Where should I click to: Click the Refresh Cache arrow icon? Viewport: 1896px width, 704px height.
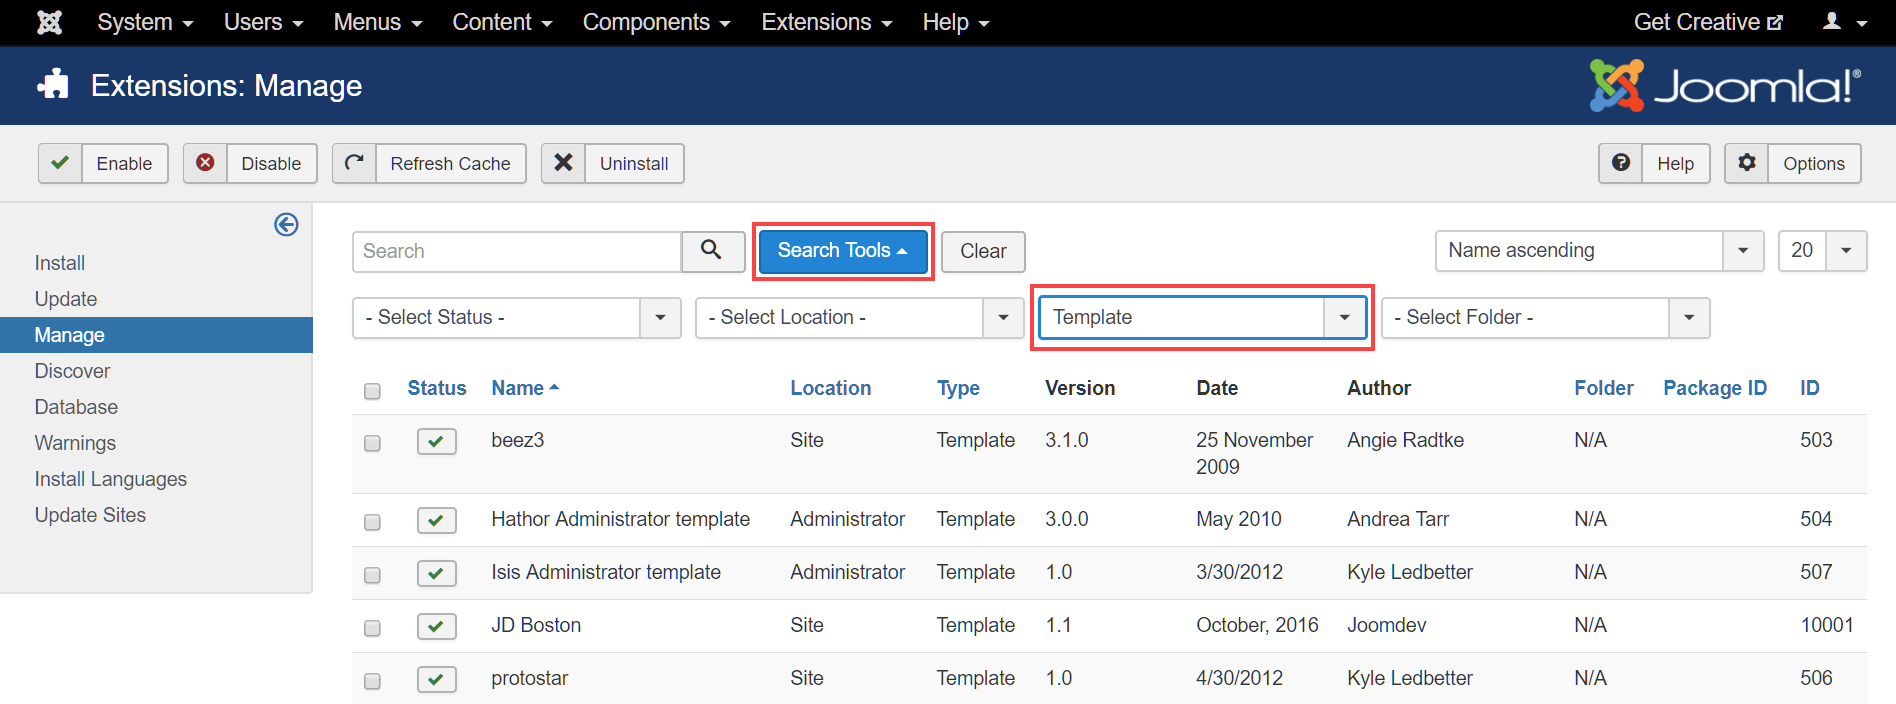(x=354, y=163)
